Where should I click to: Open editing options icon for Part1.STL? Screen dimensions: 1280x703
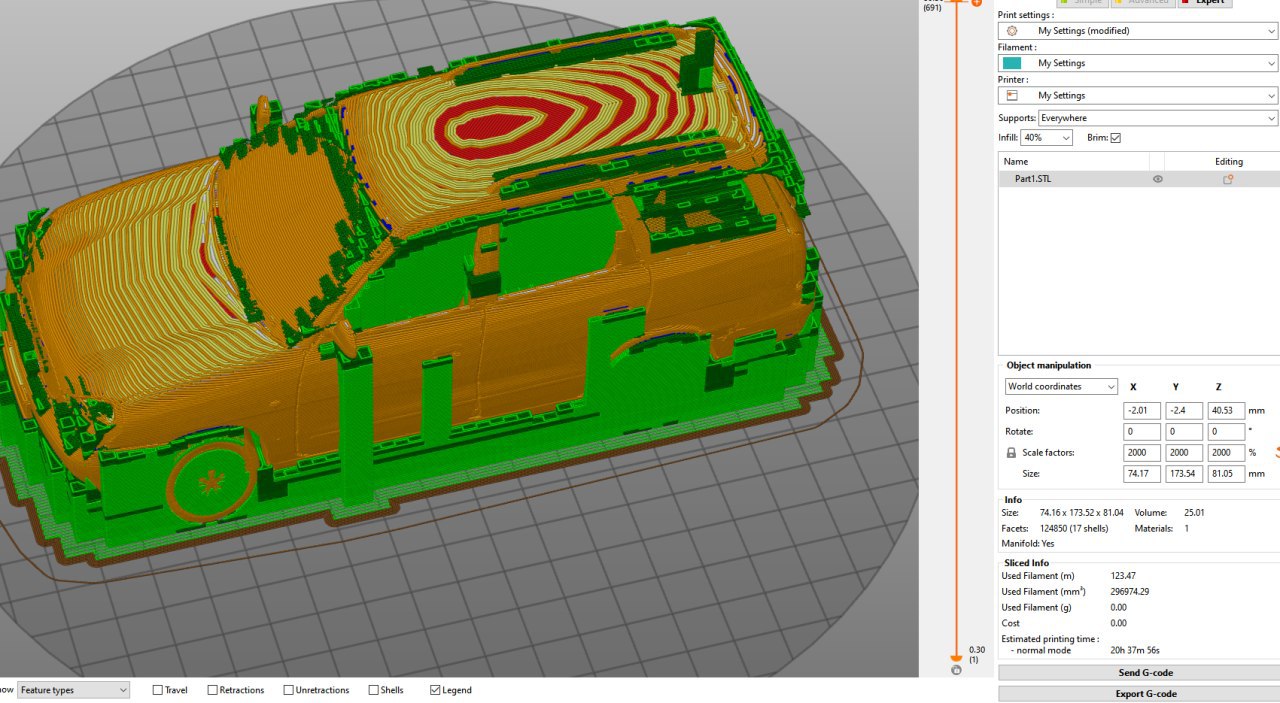1228,179
